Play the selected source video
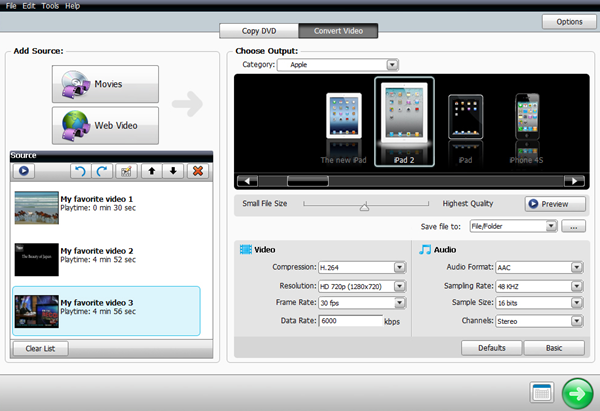 coord(24,171)
